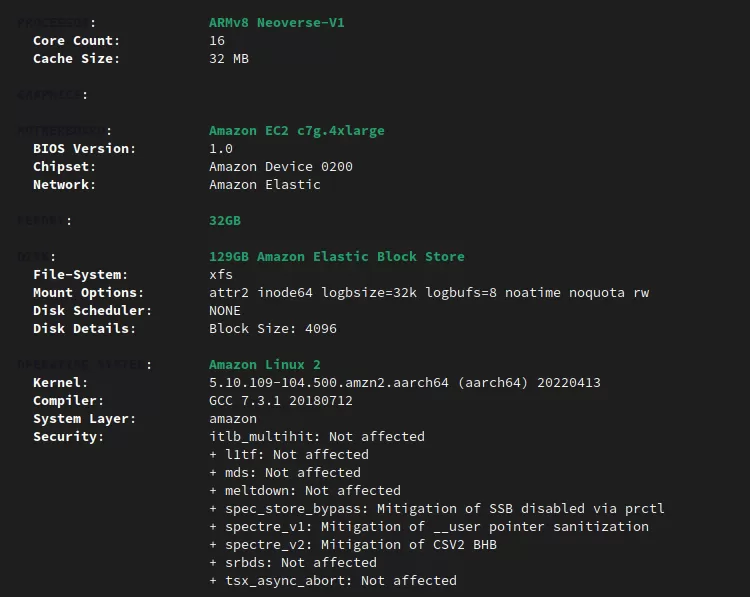Select Amazon Device 0200 chipset value
The width and height of the screenshot is (750, 597).
[x=281, y=166]
